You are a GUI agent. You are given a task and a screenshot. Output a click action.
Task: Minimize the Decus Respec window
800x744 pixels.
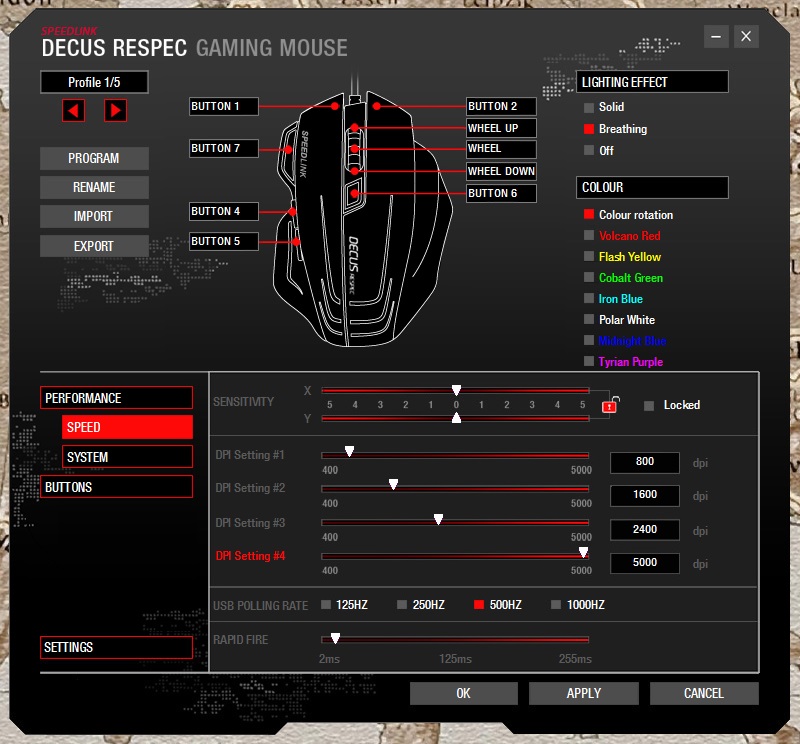coord(716,37)
